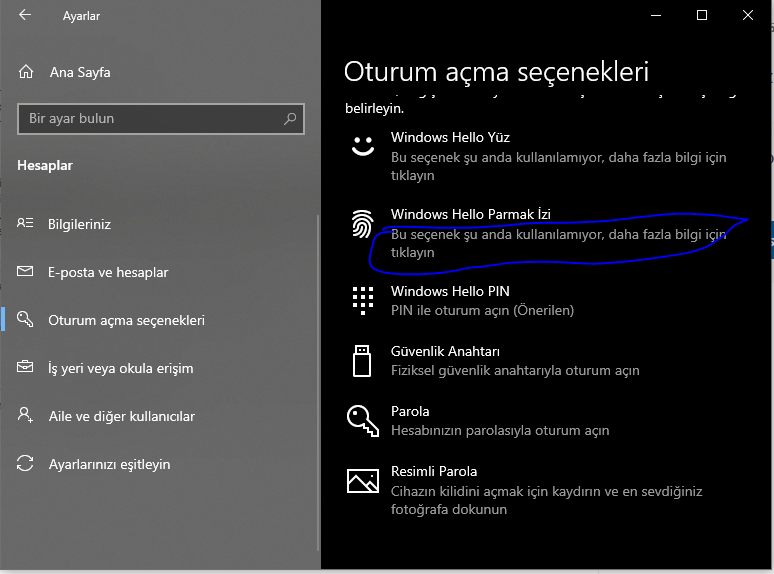Click the Windows Hello Parmak İzi fingerprint icon

[x=362, y=224]
